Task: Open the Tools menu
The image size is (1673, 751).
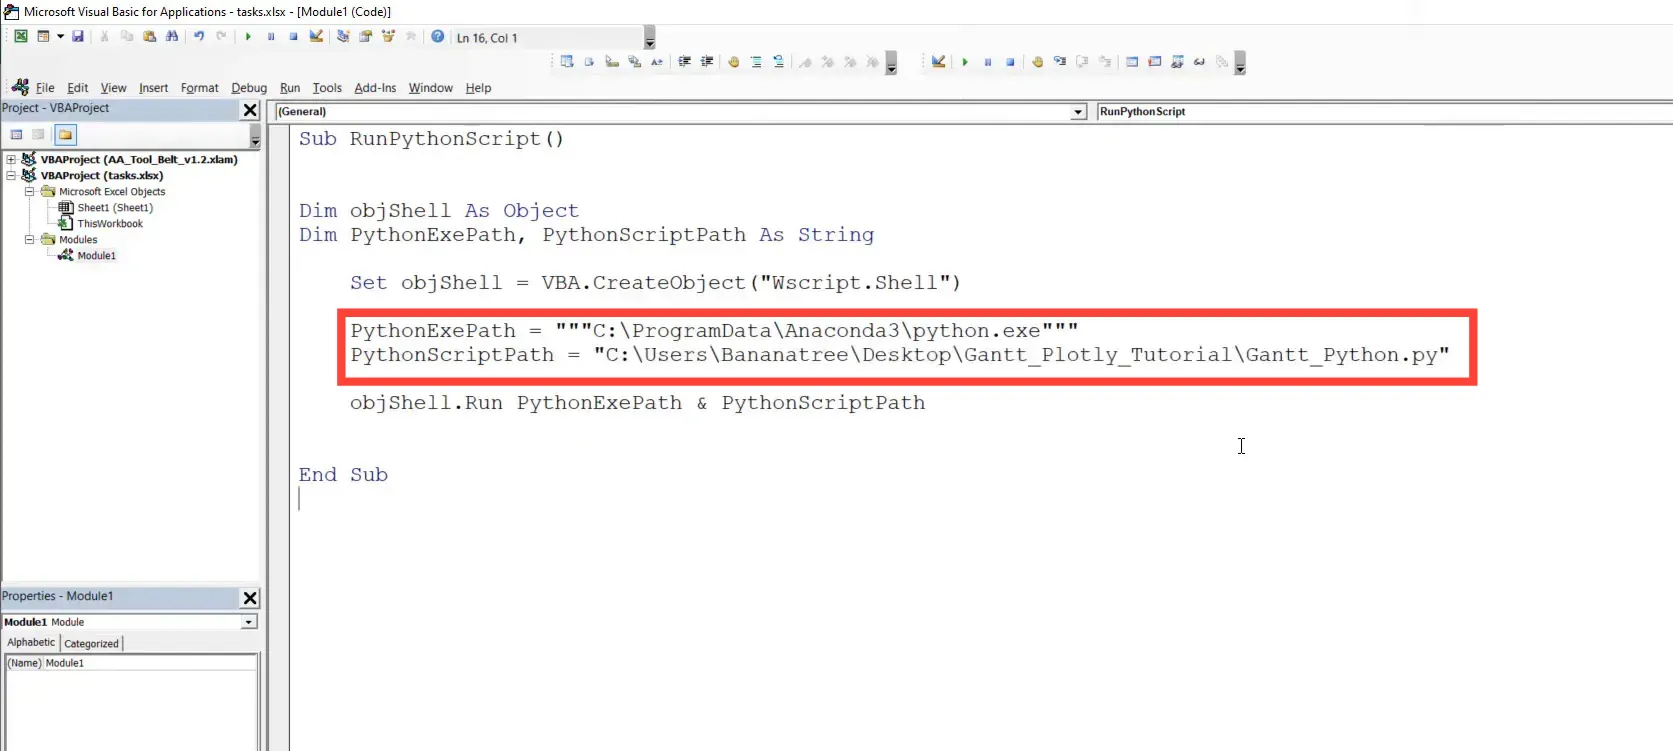Action: coord(327,88)
